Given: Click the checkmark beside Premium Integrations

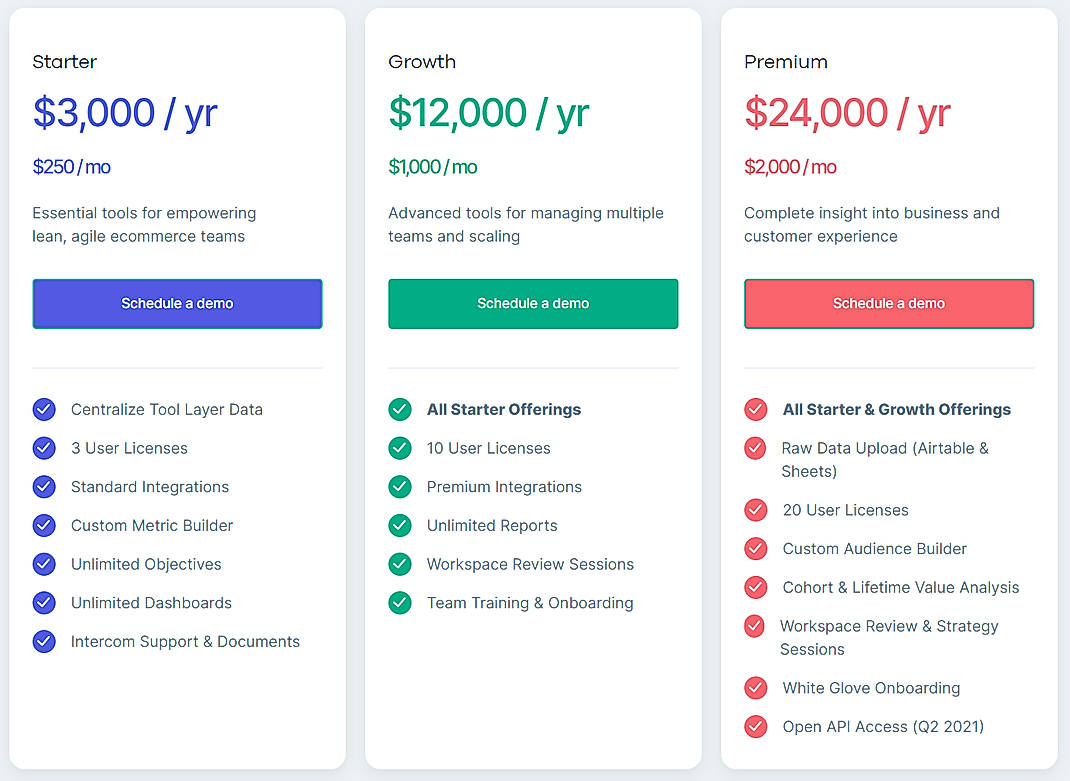Looking at the screenshot, I should point(400,487).
